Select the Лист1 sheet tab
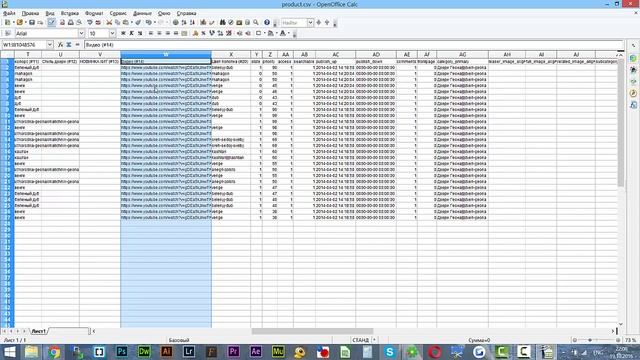The width and height of the screenshot is (640, 360). click(x=39, y=331)
